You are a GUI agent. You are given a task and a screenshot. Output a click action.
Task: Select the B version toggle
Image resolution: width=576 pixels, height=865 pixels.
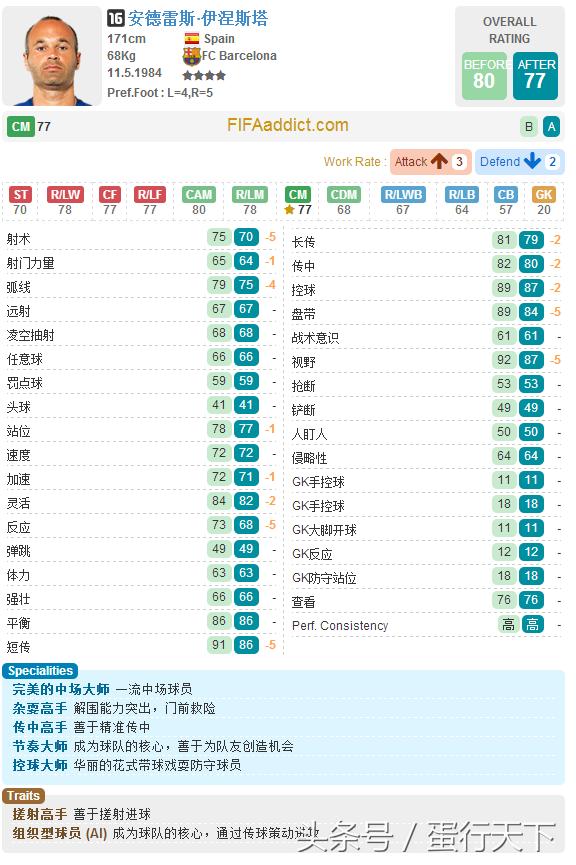[529, 127]
